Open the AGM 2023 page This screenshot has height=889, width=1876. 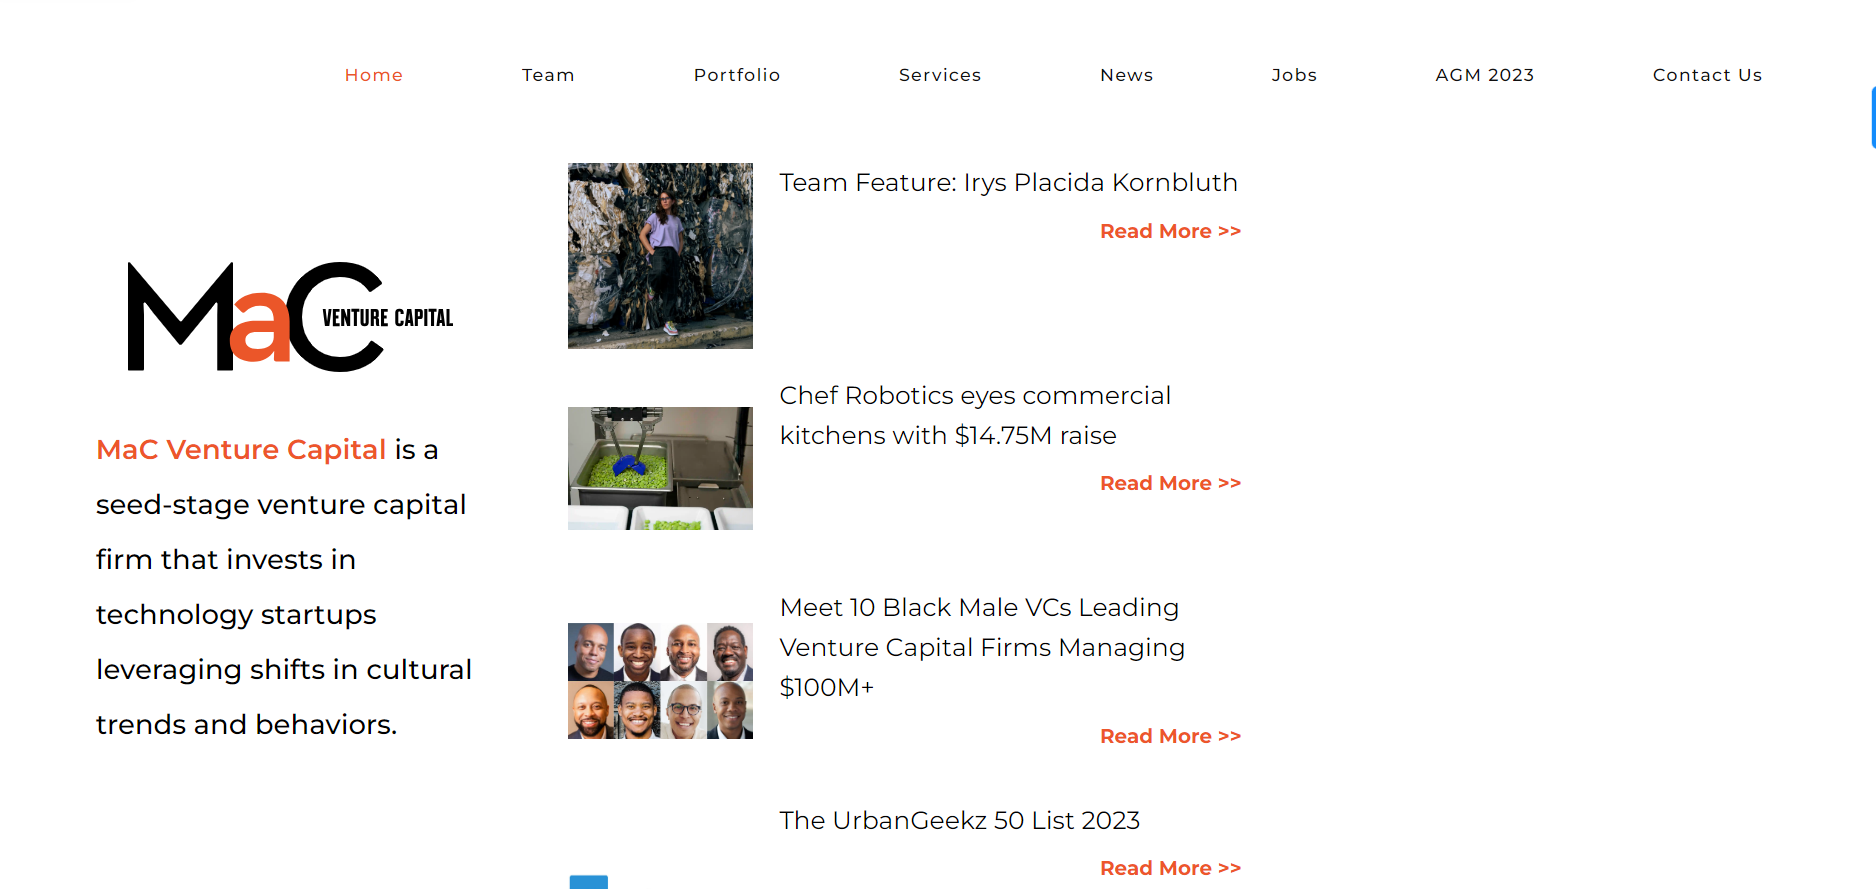point(1484,75)
